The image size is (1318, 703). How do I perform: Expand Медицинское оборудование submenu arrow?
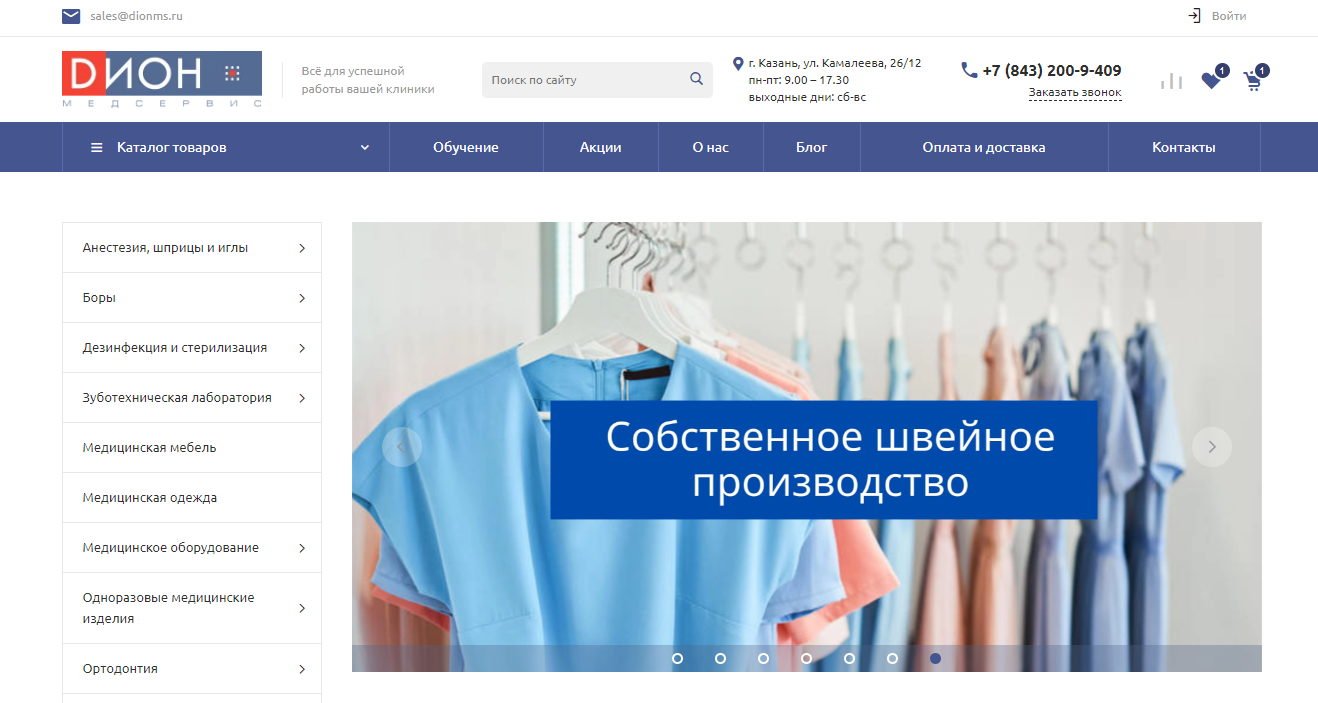(x=302, y=548)
